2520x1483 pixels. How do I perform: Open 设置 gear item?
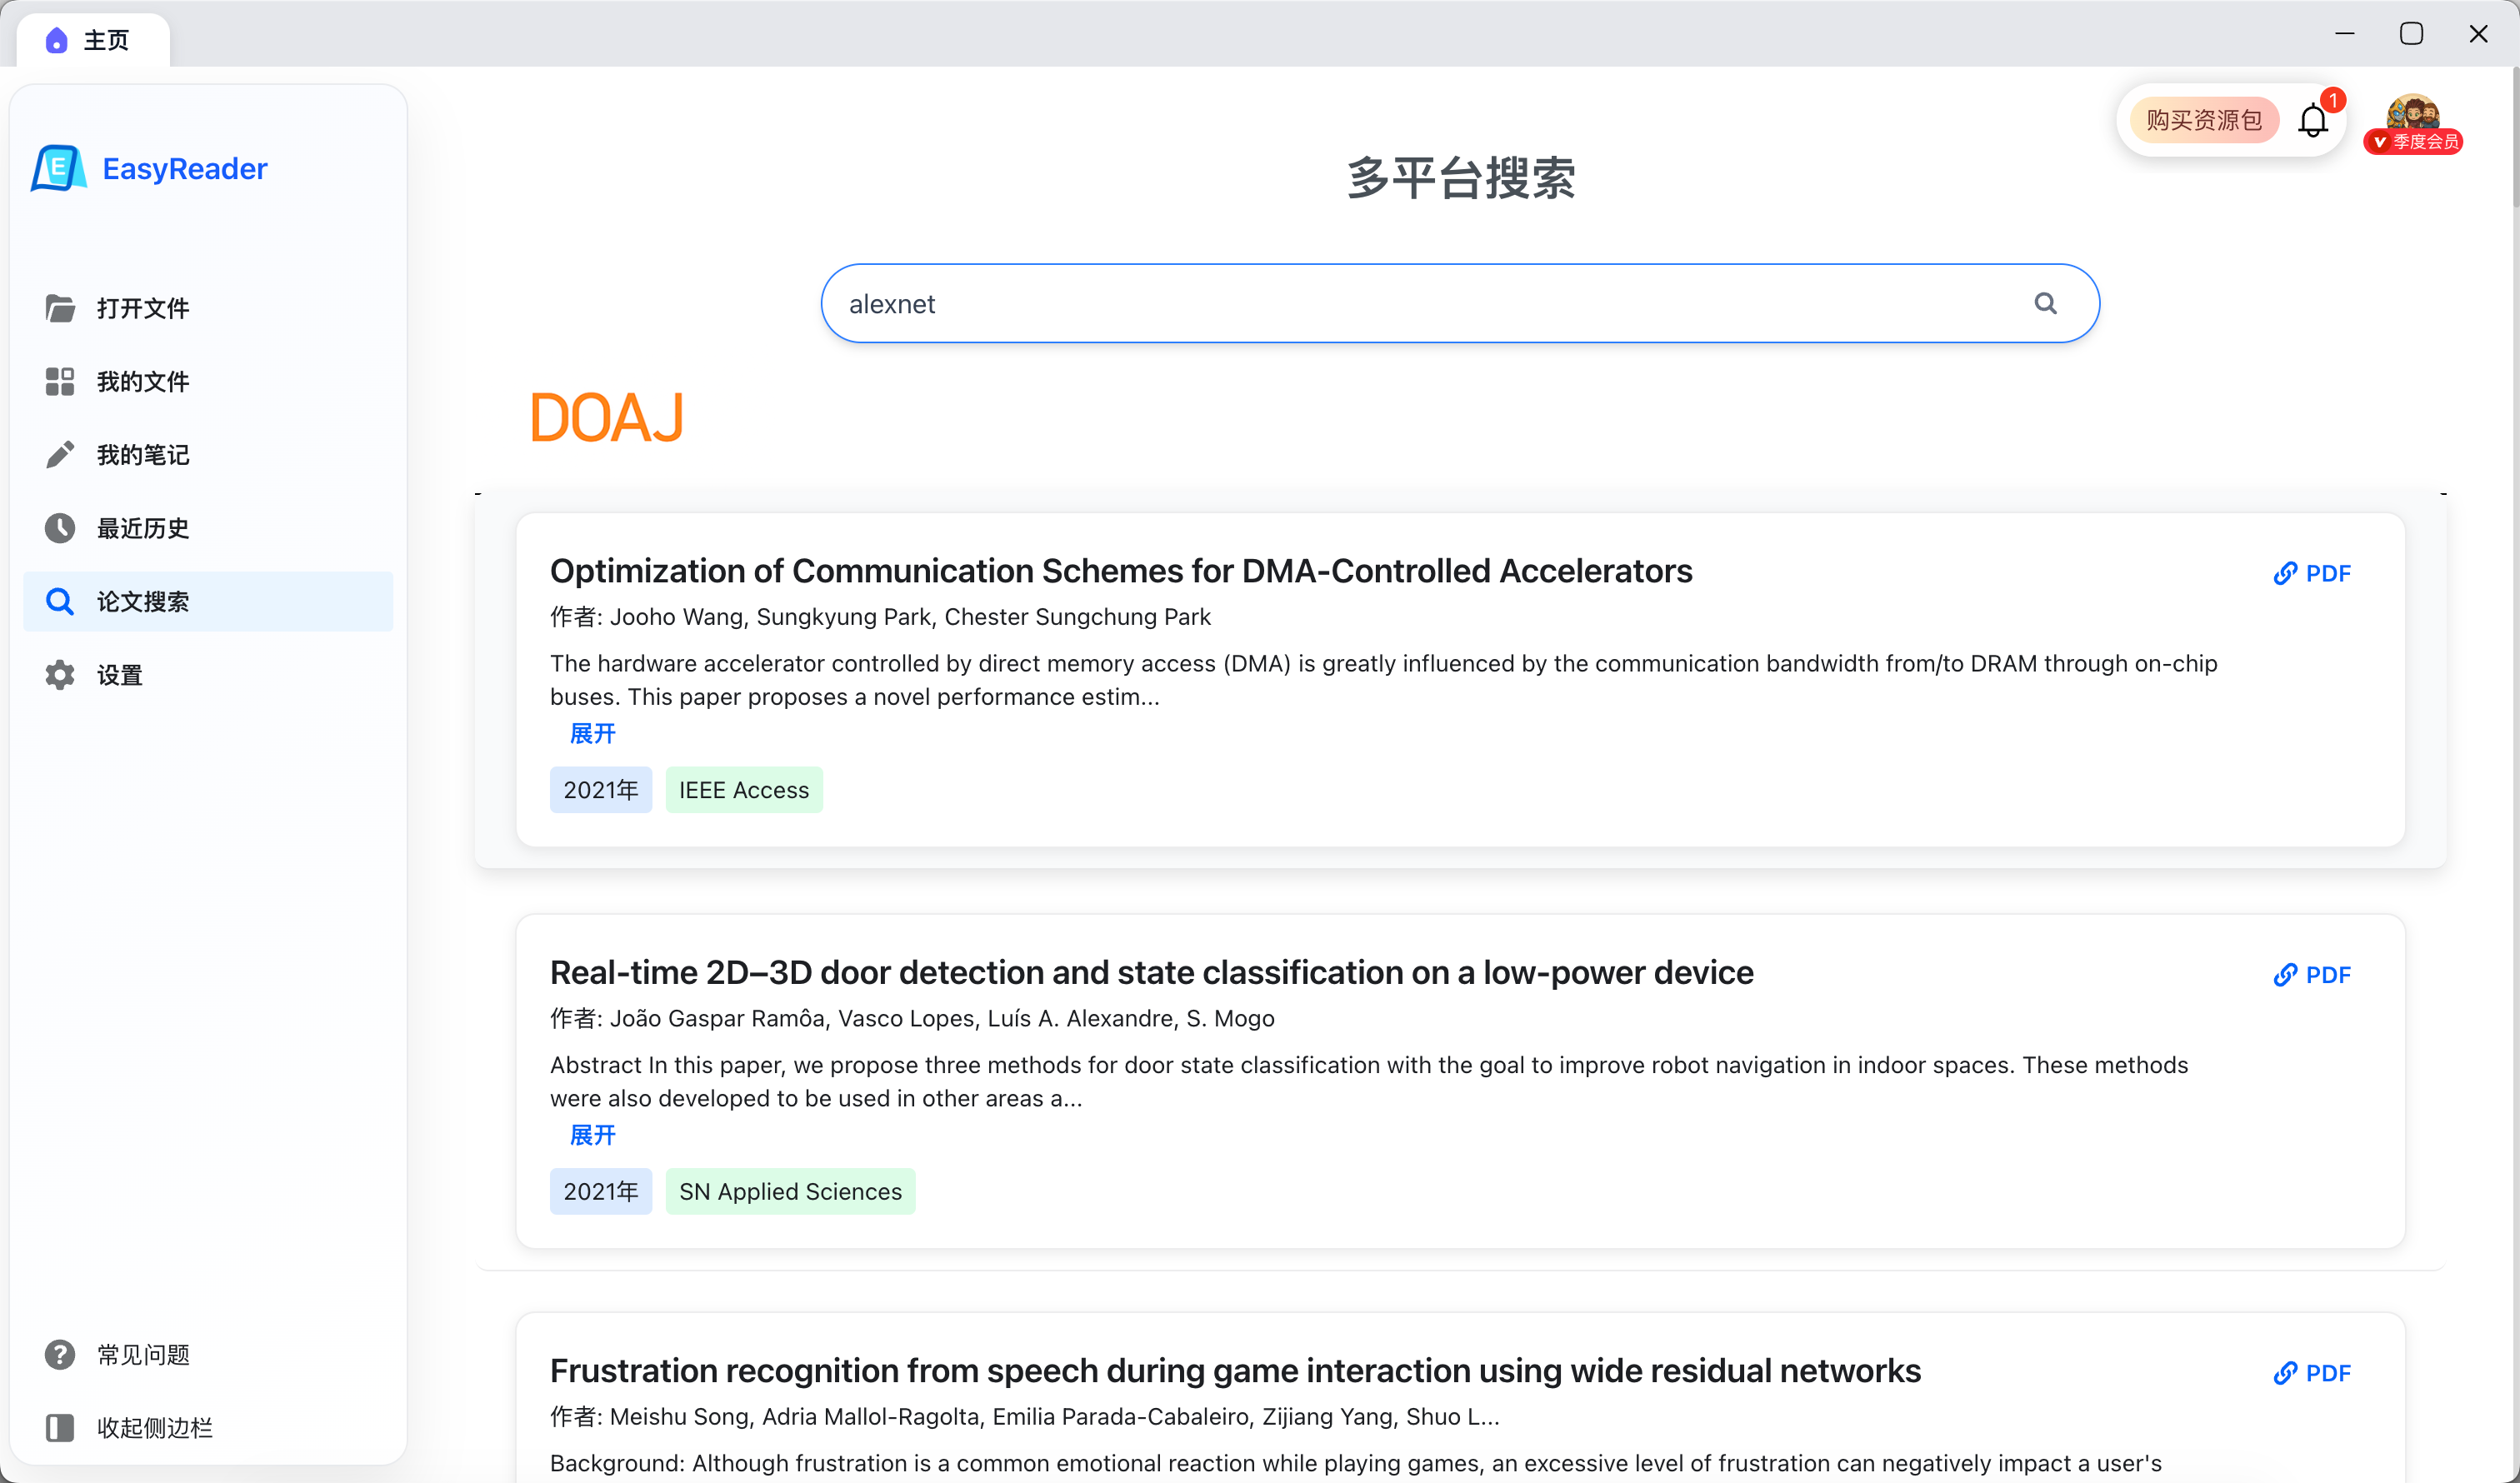[x=119, y=675]
